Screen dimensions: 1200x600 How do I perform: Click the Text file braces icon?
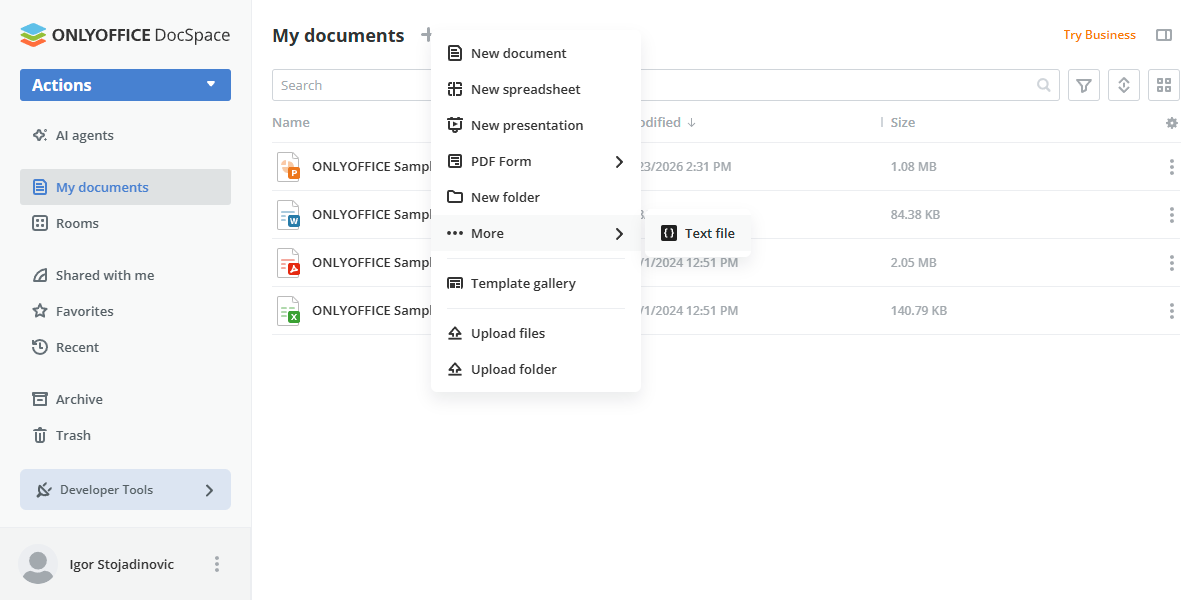pos(669,233)
